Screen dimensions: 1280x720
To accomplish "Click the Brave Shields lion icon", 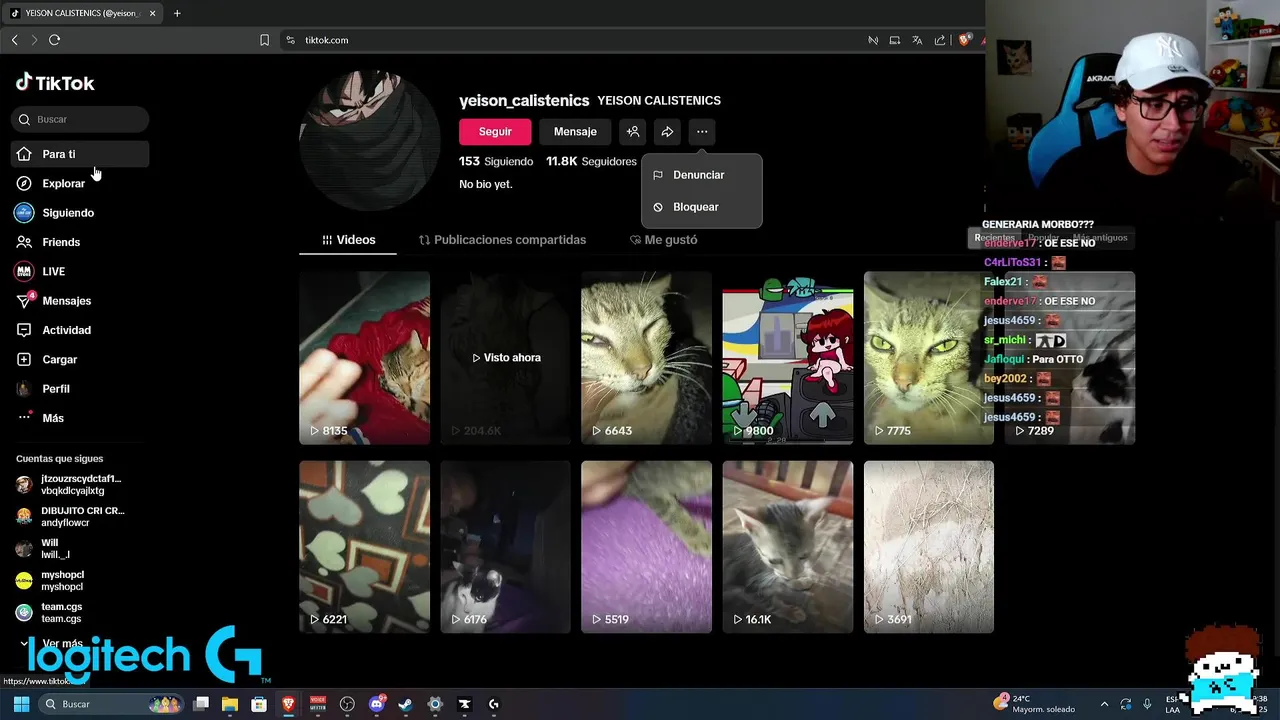I will [964, 40].
